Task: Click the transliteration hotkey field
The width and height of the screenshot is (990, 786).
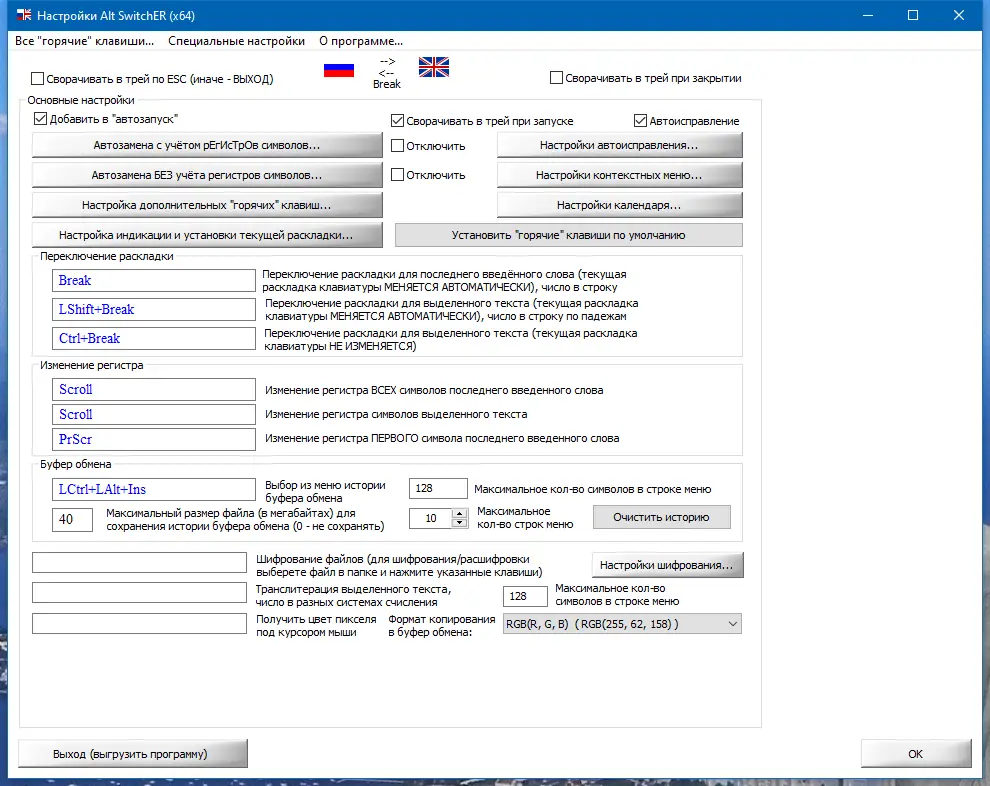Action: point(140,592)
